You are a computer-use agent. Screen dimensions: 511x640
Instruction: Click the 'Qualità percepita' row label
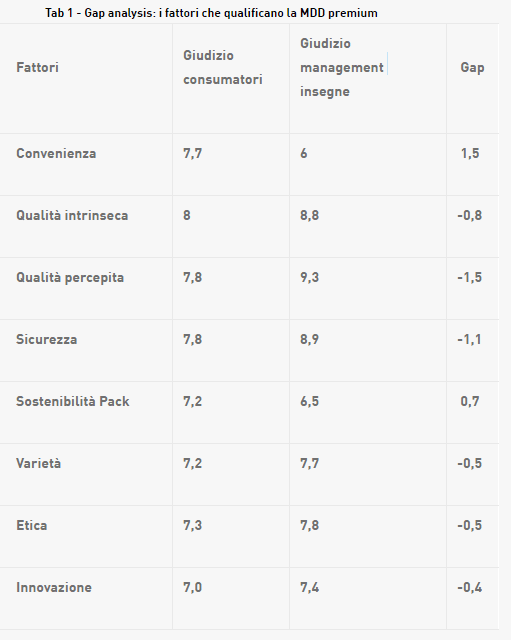[x=70, y=278]
